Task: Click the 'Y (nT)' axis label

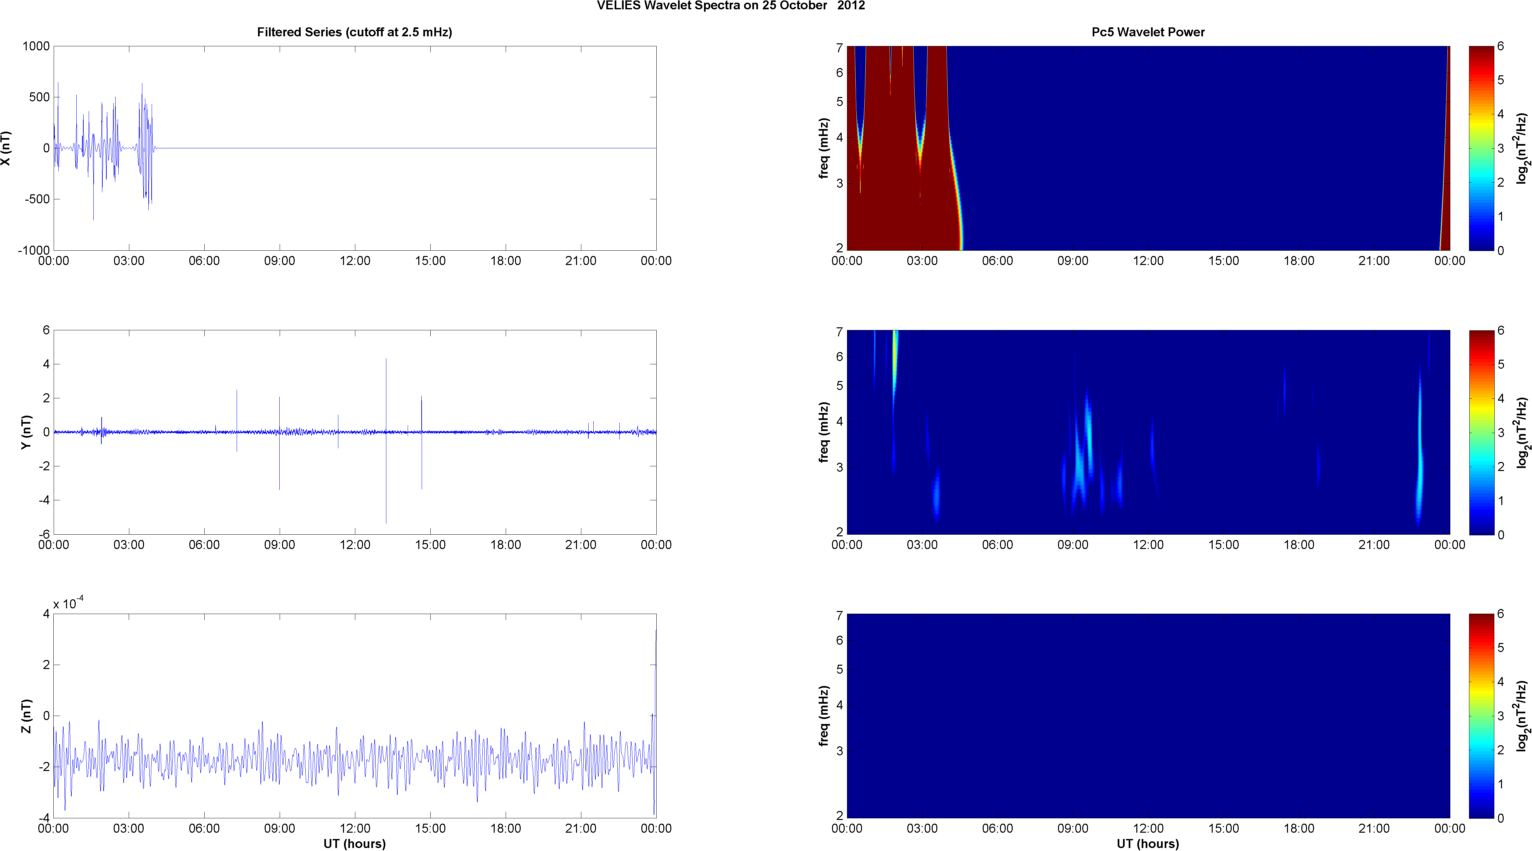Action: coord(27,432)
